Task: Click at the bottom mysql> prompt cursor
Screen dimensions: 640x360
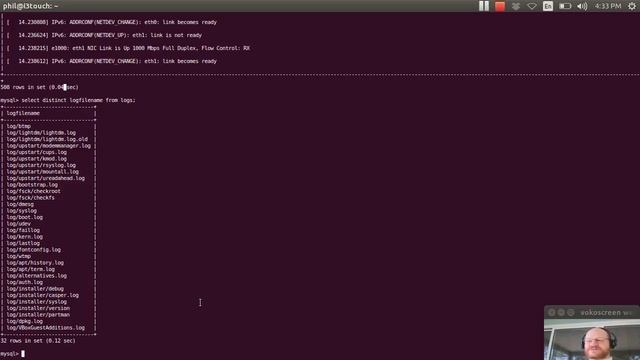Action: (23, 354)
